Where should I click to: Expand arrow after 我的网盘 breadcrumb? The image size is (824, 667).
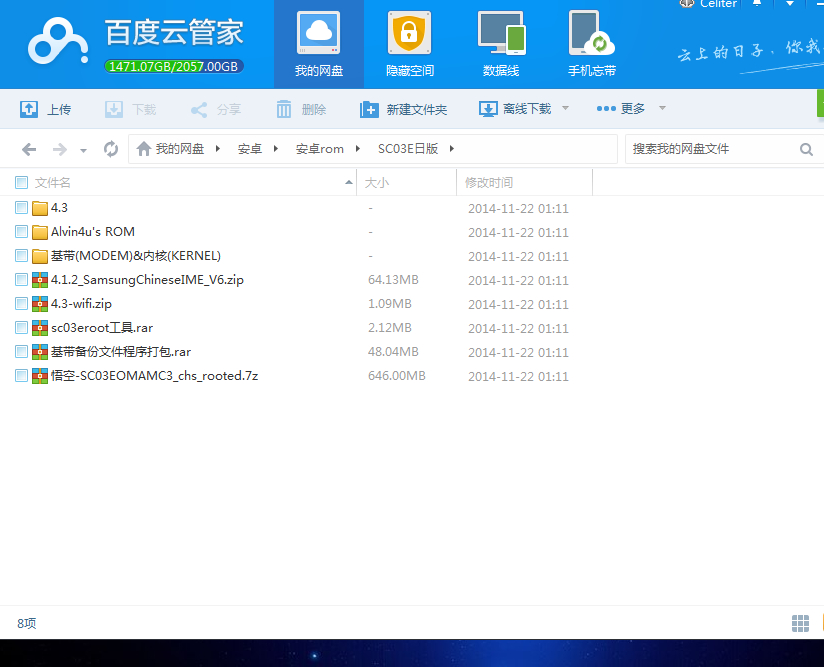(x=218, y=149)
